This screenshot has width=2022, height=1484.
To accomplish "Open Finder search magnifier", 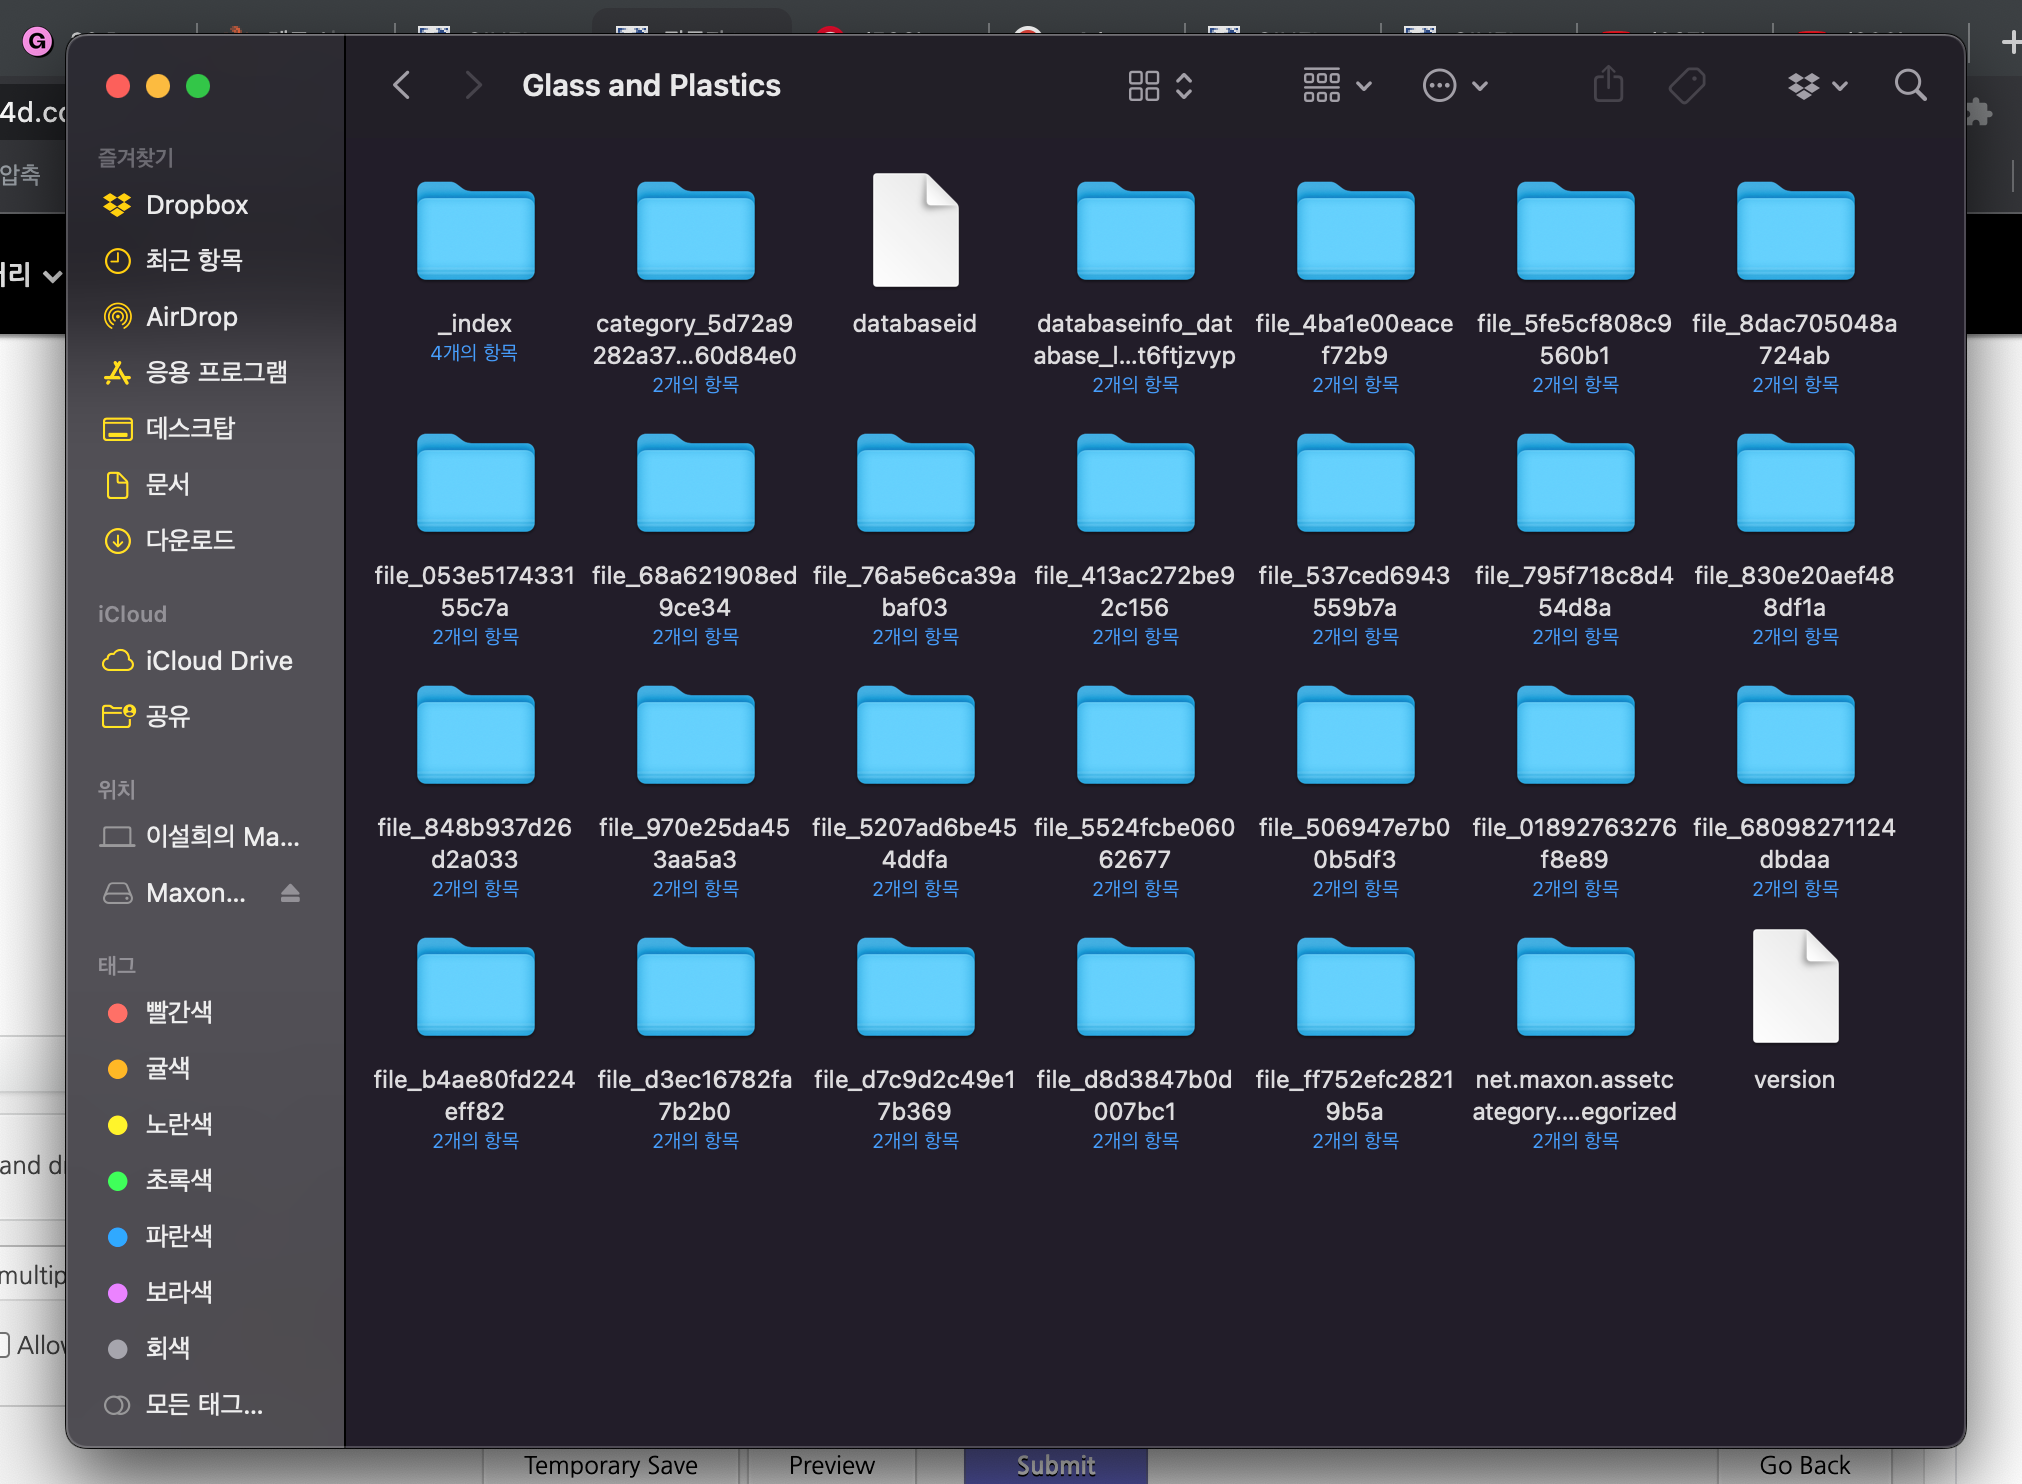I will click(x=1910, y=86).
